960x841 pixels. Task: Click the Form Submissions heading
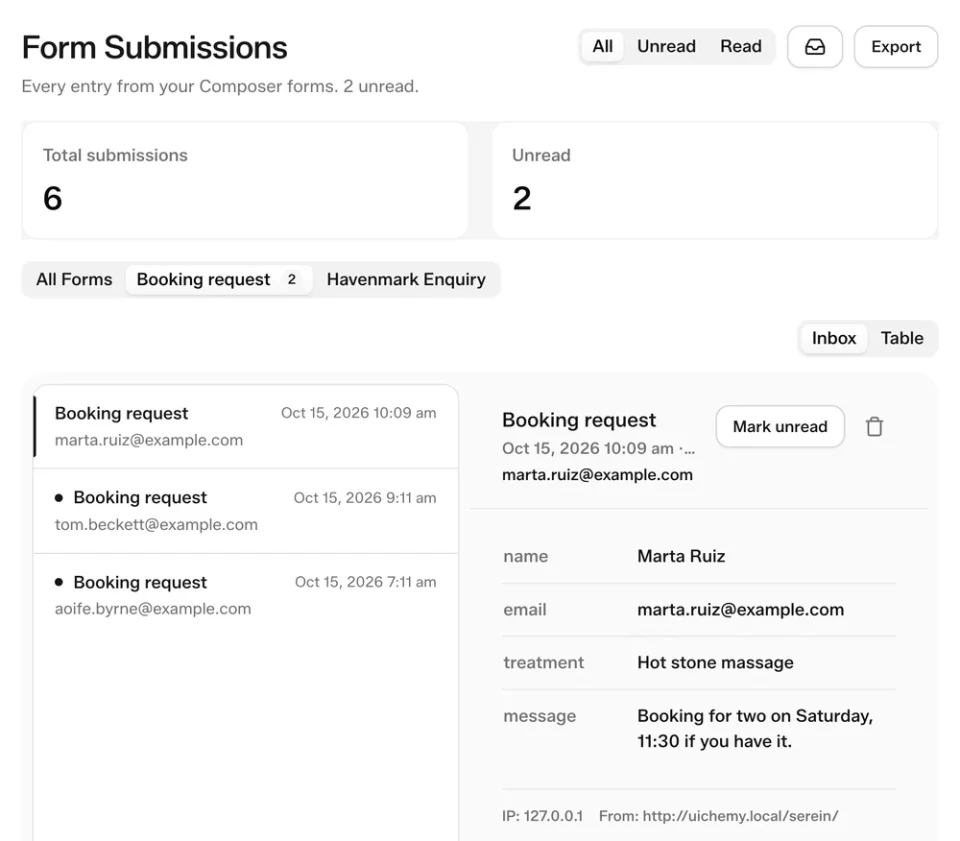pyautogui.click(x=154, y=48)
